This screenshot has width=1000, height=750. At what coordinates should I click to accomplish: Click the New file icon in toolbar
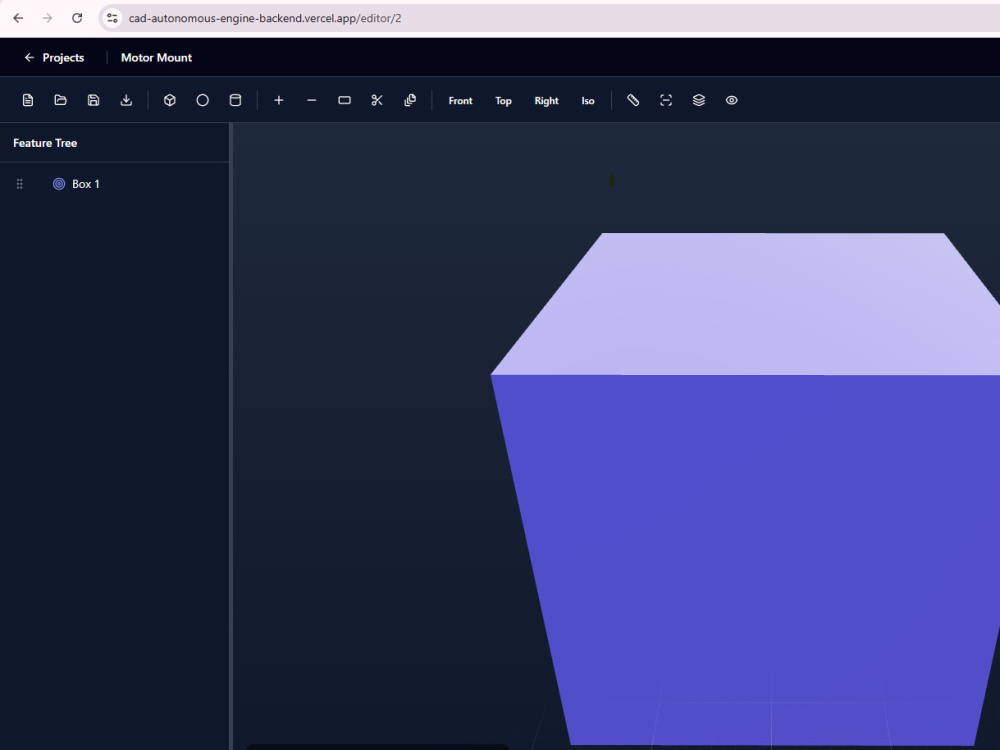27,100
